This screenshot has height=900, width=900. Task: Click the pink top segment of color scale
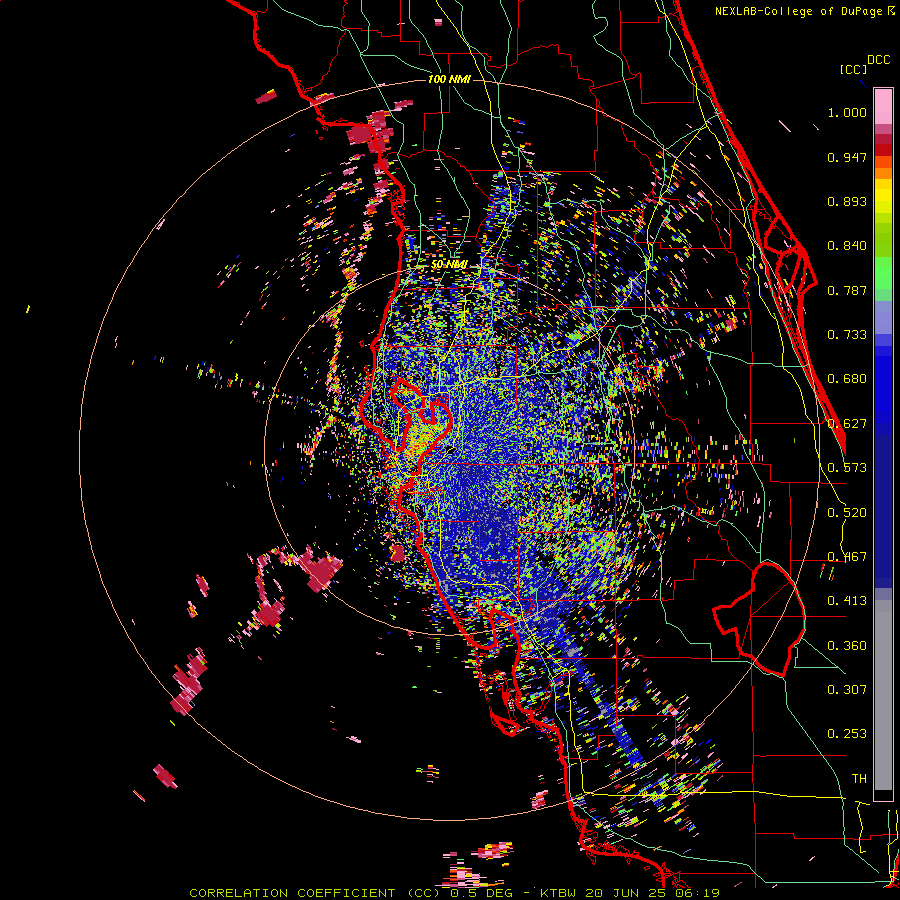[883, 107]
